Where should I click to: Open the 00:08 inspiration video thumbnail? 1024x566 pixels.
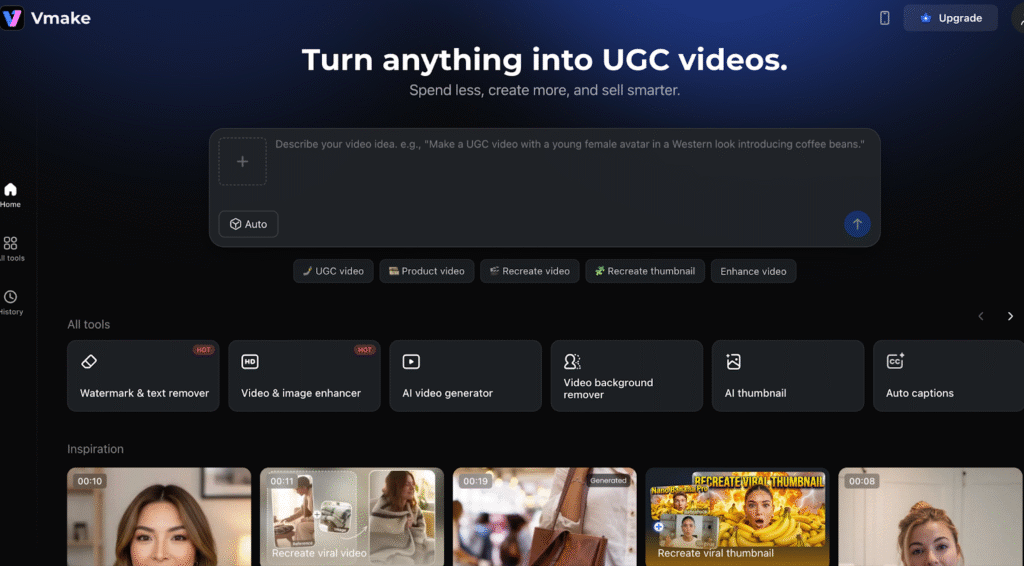(930, 516)
